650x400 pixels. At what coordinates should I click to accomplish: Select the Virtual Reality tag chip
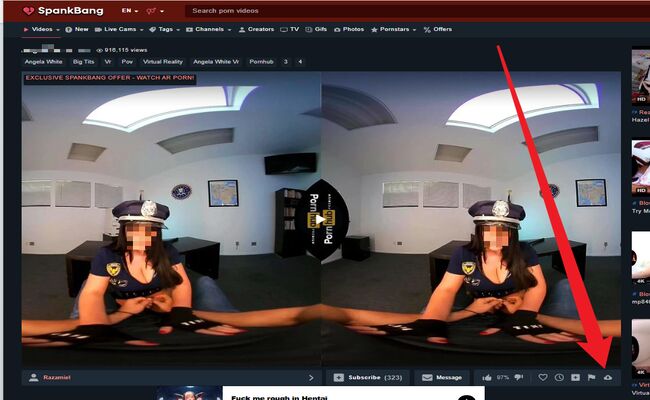pyautogui.click(x=163, y=62)
